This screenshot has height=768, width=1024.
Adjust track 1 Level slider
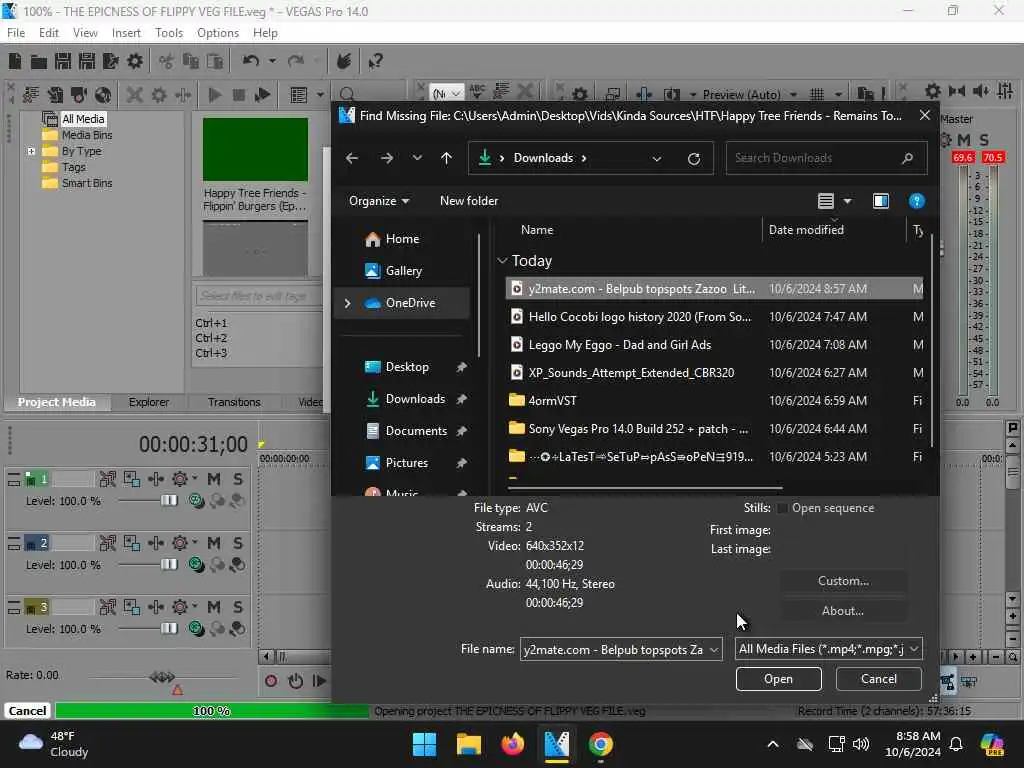pos(168,501)
